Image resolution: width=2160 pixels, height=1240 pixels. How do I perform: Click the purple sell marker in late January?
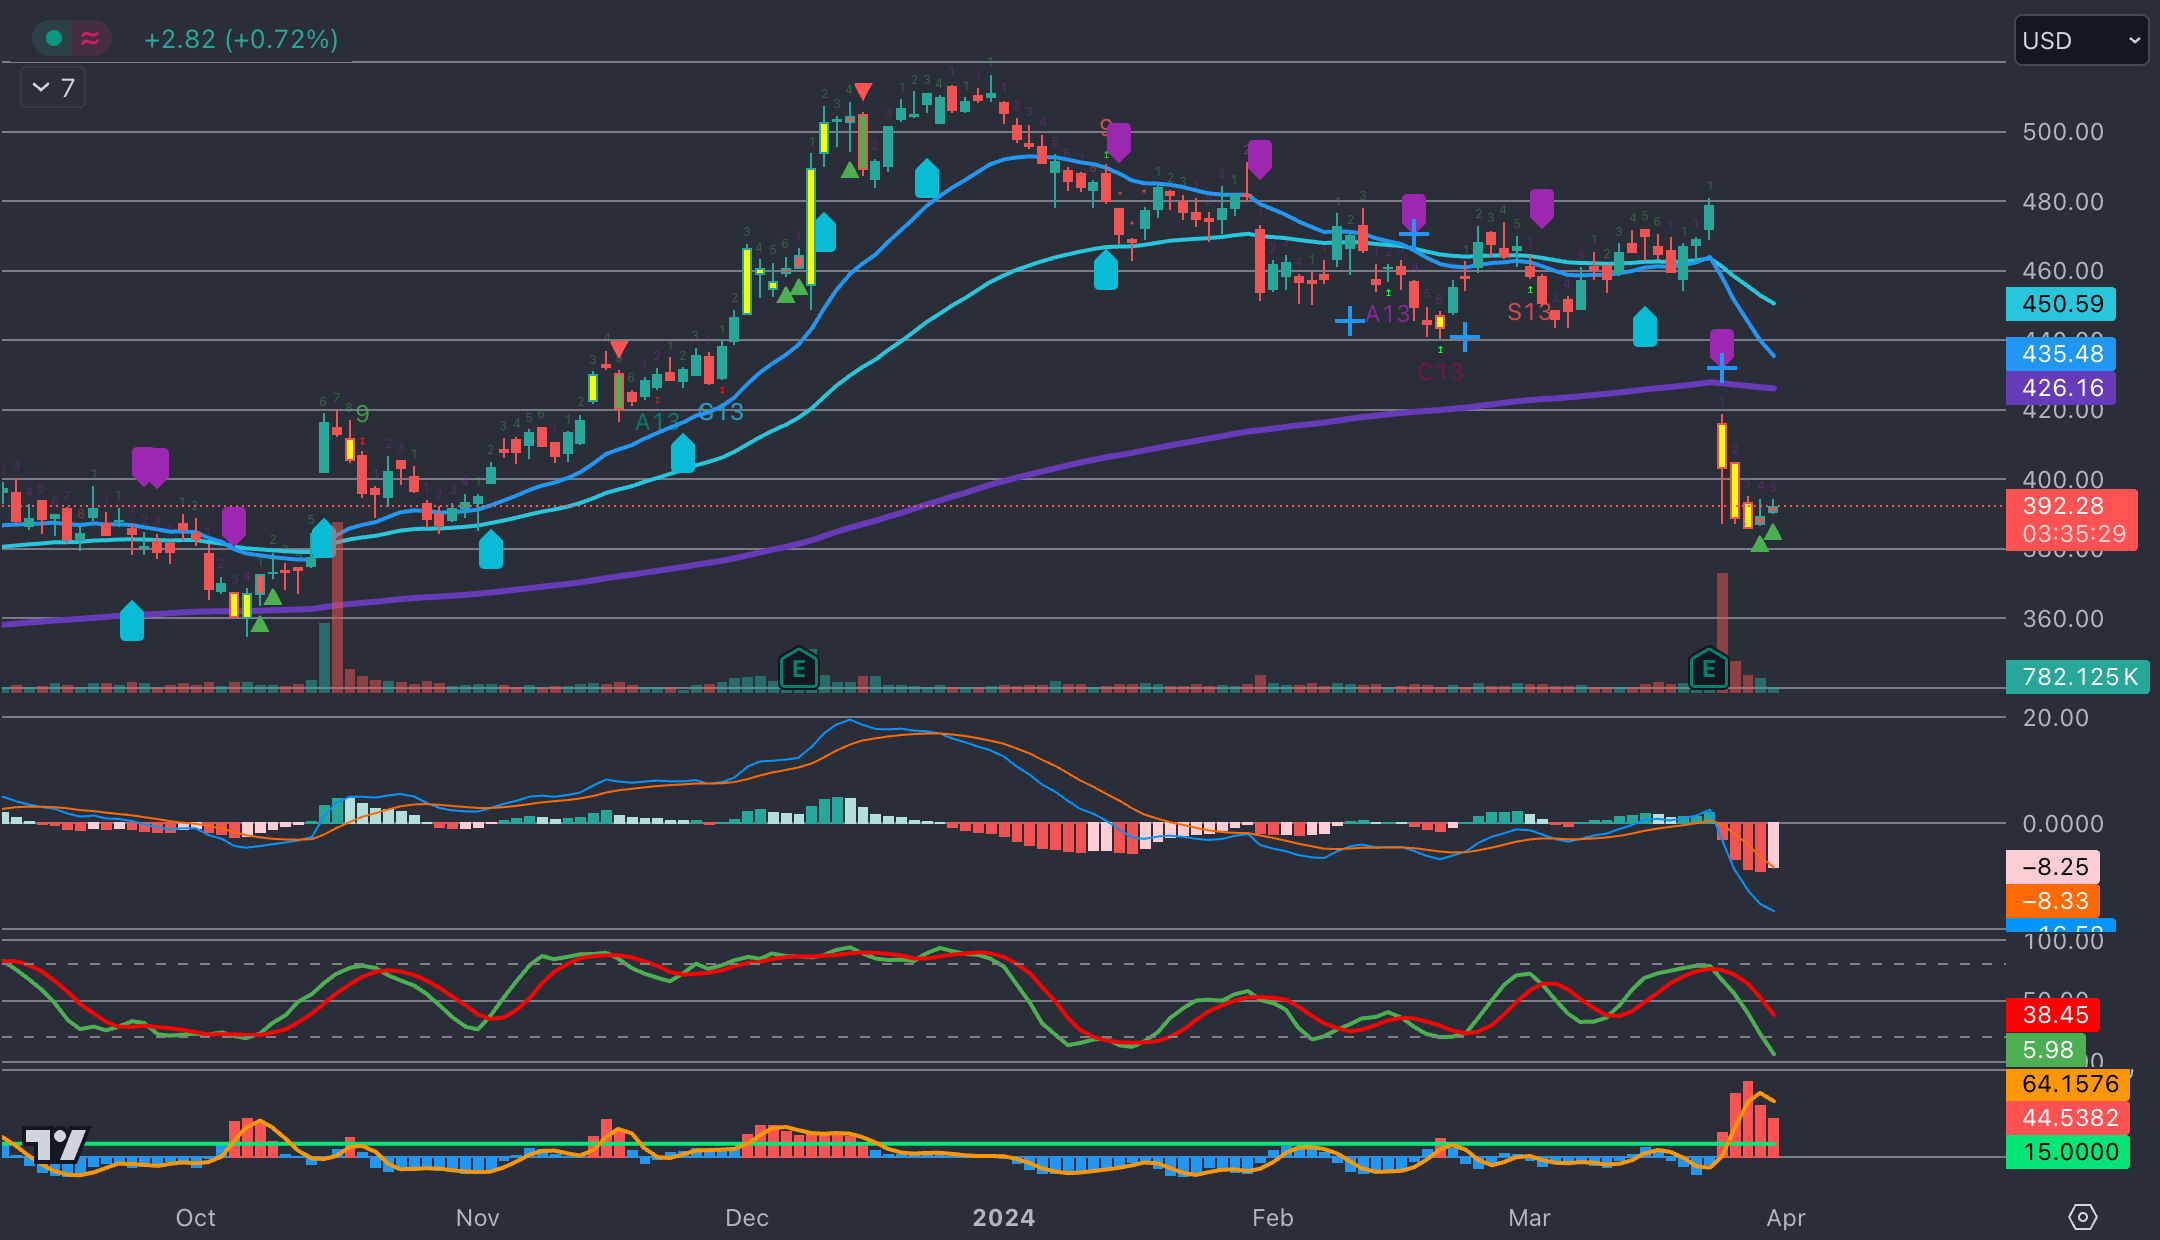click(x=1259, y=158)
